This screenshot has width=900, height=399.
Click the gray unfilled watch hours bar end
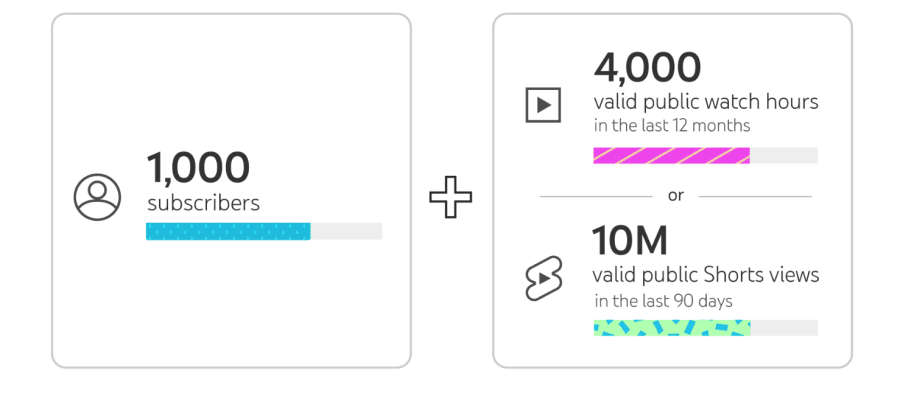[x=783, y=156]
